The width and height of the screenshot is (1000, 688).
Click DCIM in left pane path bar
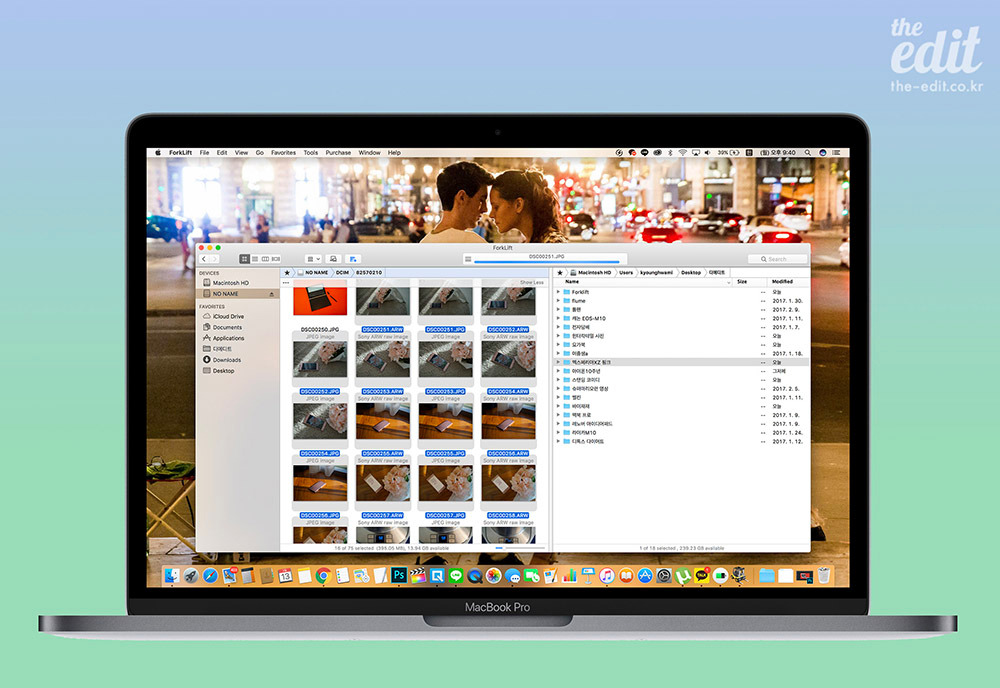pos(342,272)
